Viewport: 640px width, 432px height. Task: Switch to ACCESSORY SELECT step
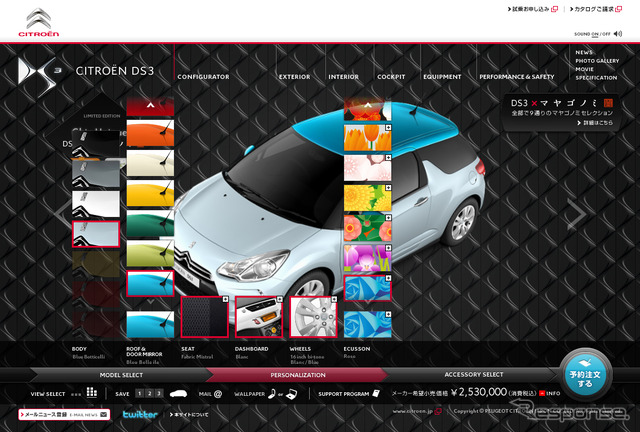(x=473, y=374)
